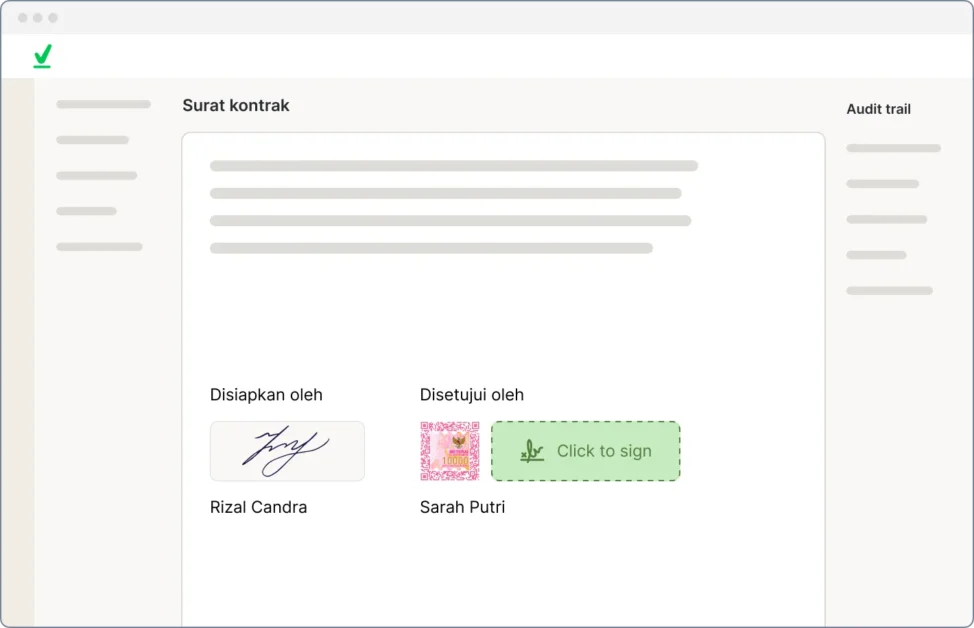Screen dimensions: 974x628
Task: Click the "Surat kontrak" document title
Action: tap(236, 105)
